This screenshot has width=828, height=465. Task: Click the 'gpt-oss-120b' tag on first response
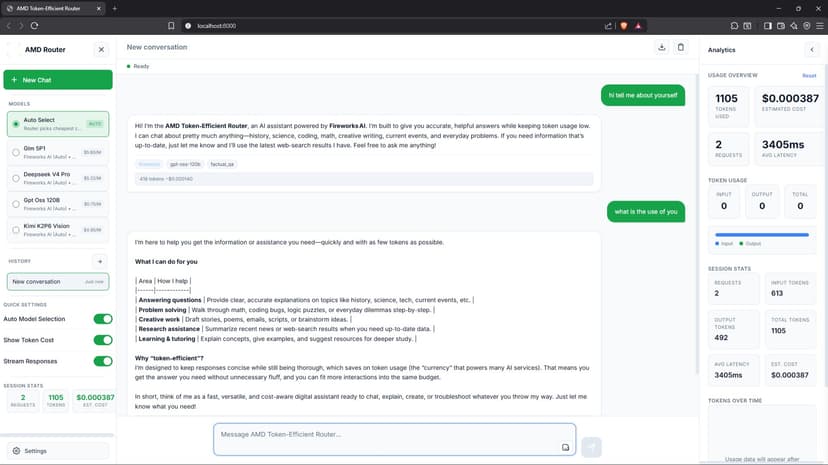(x=185, y=164)
